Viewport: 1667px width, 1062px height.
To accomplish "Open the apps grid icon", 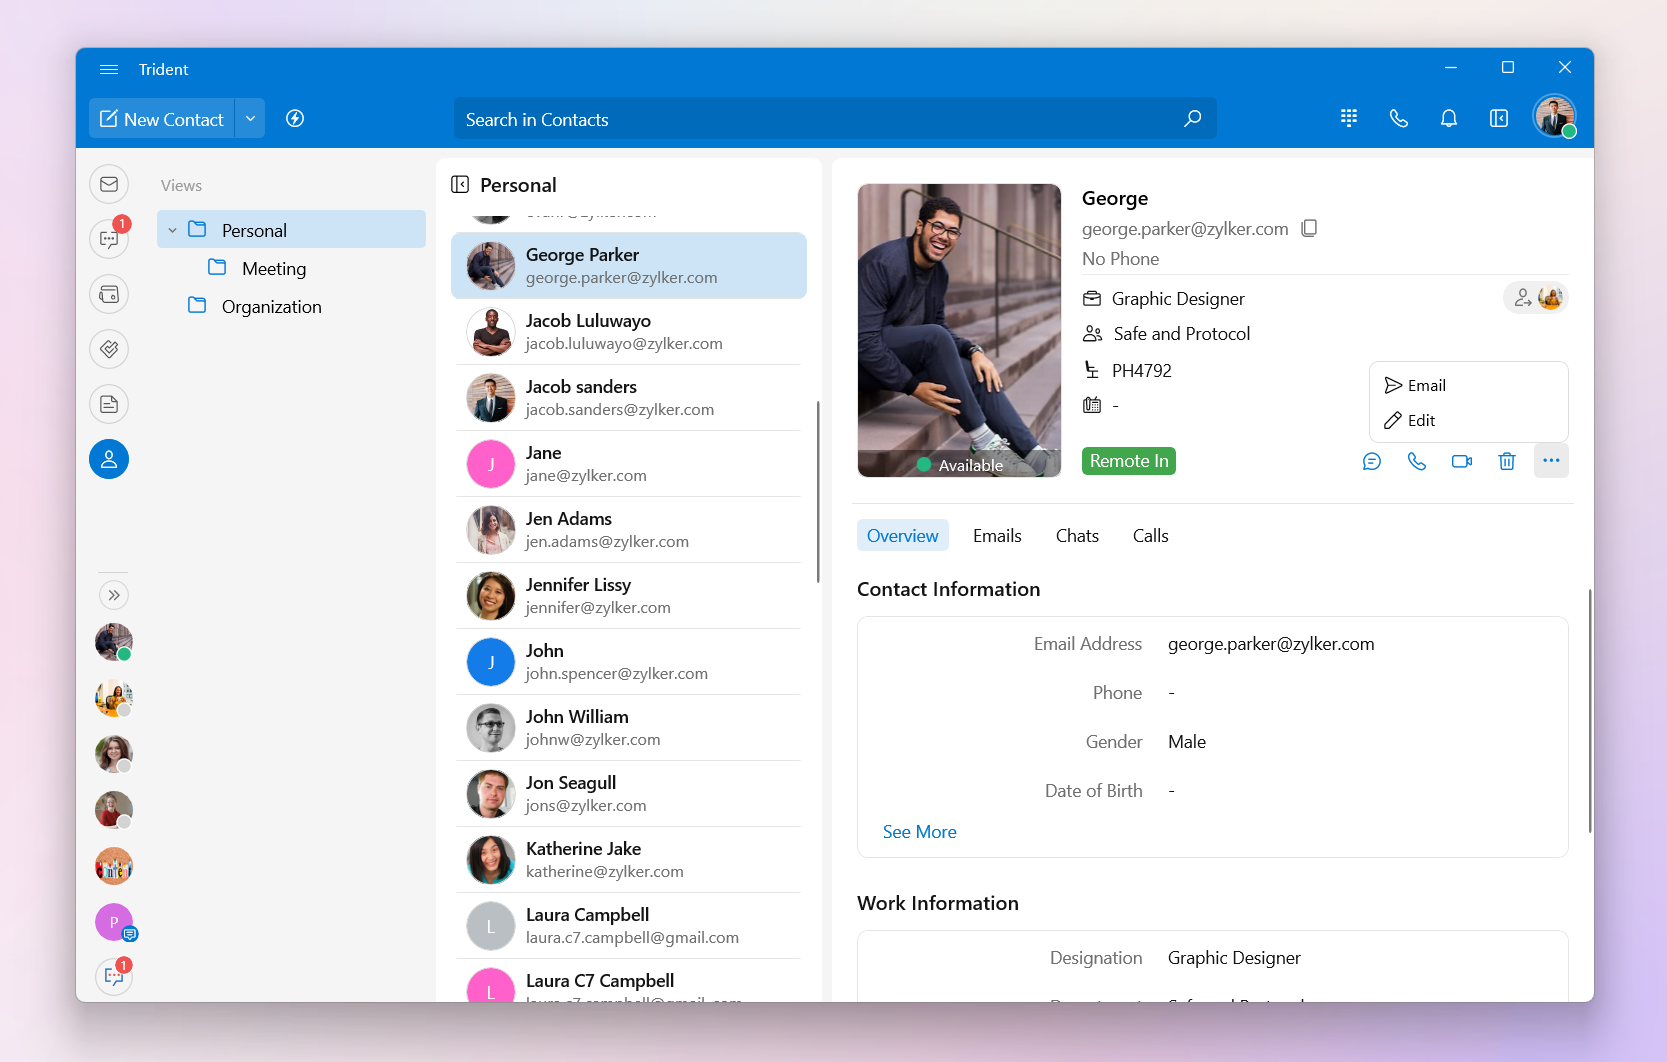I will click(x=1349, y=118).
